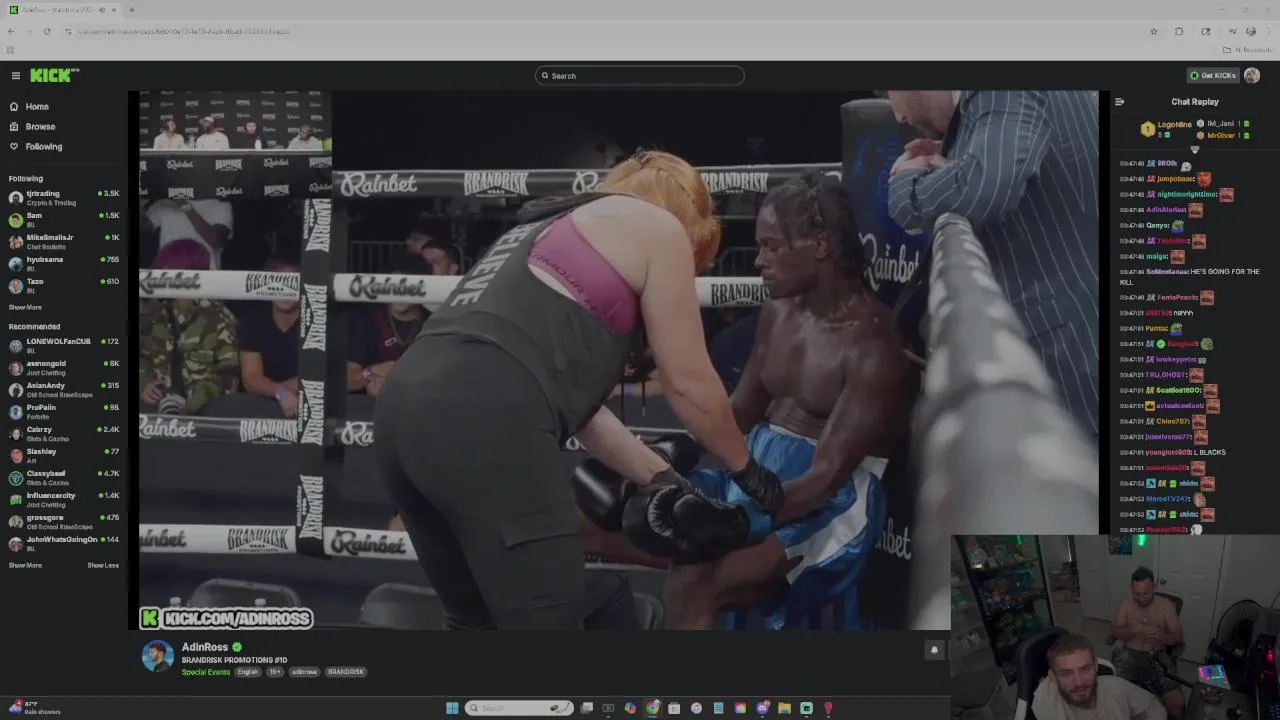
Task: Open recommended channel grossgore
Action: 63,521
